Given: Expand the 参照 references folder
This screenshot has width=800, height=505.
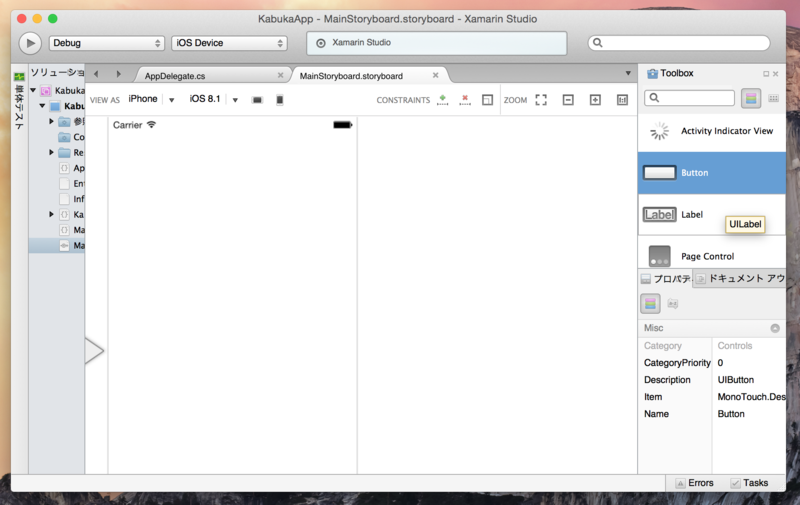Looking at the screenshot, I should pyautogui.click(x=51, y=121).
